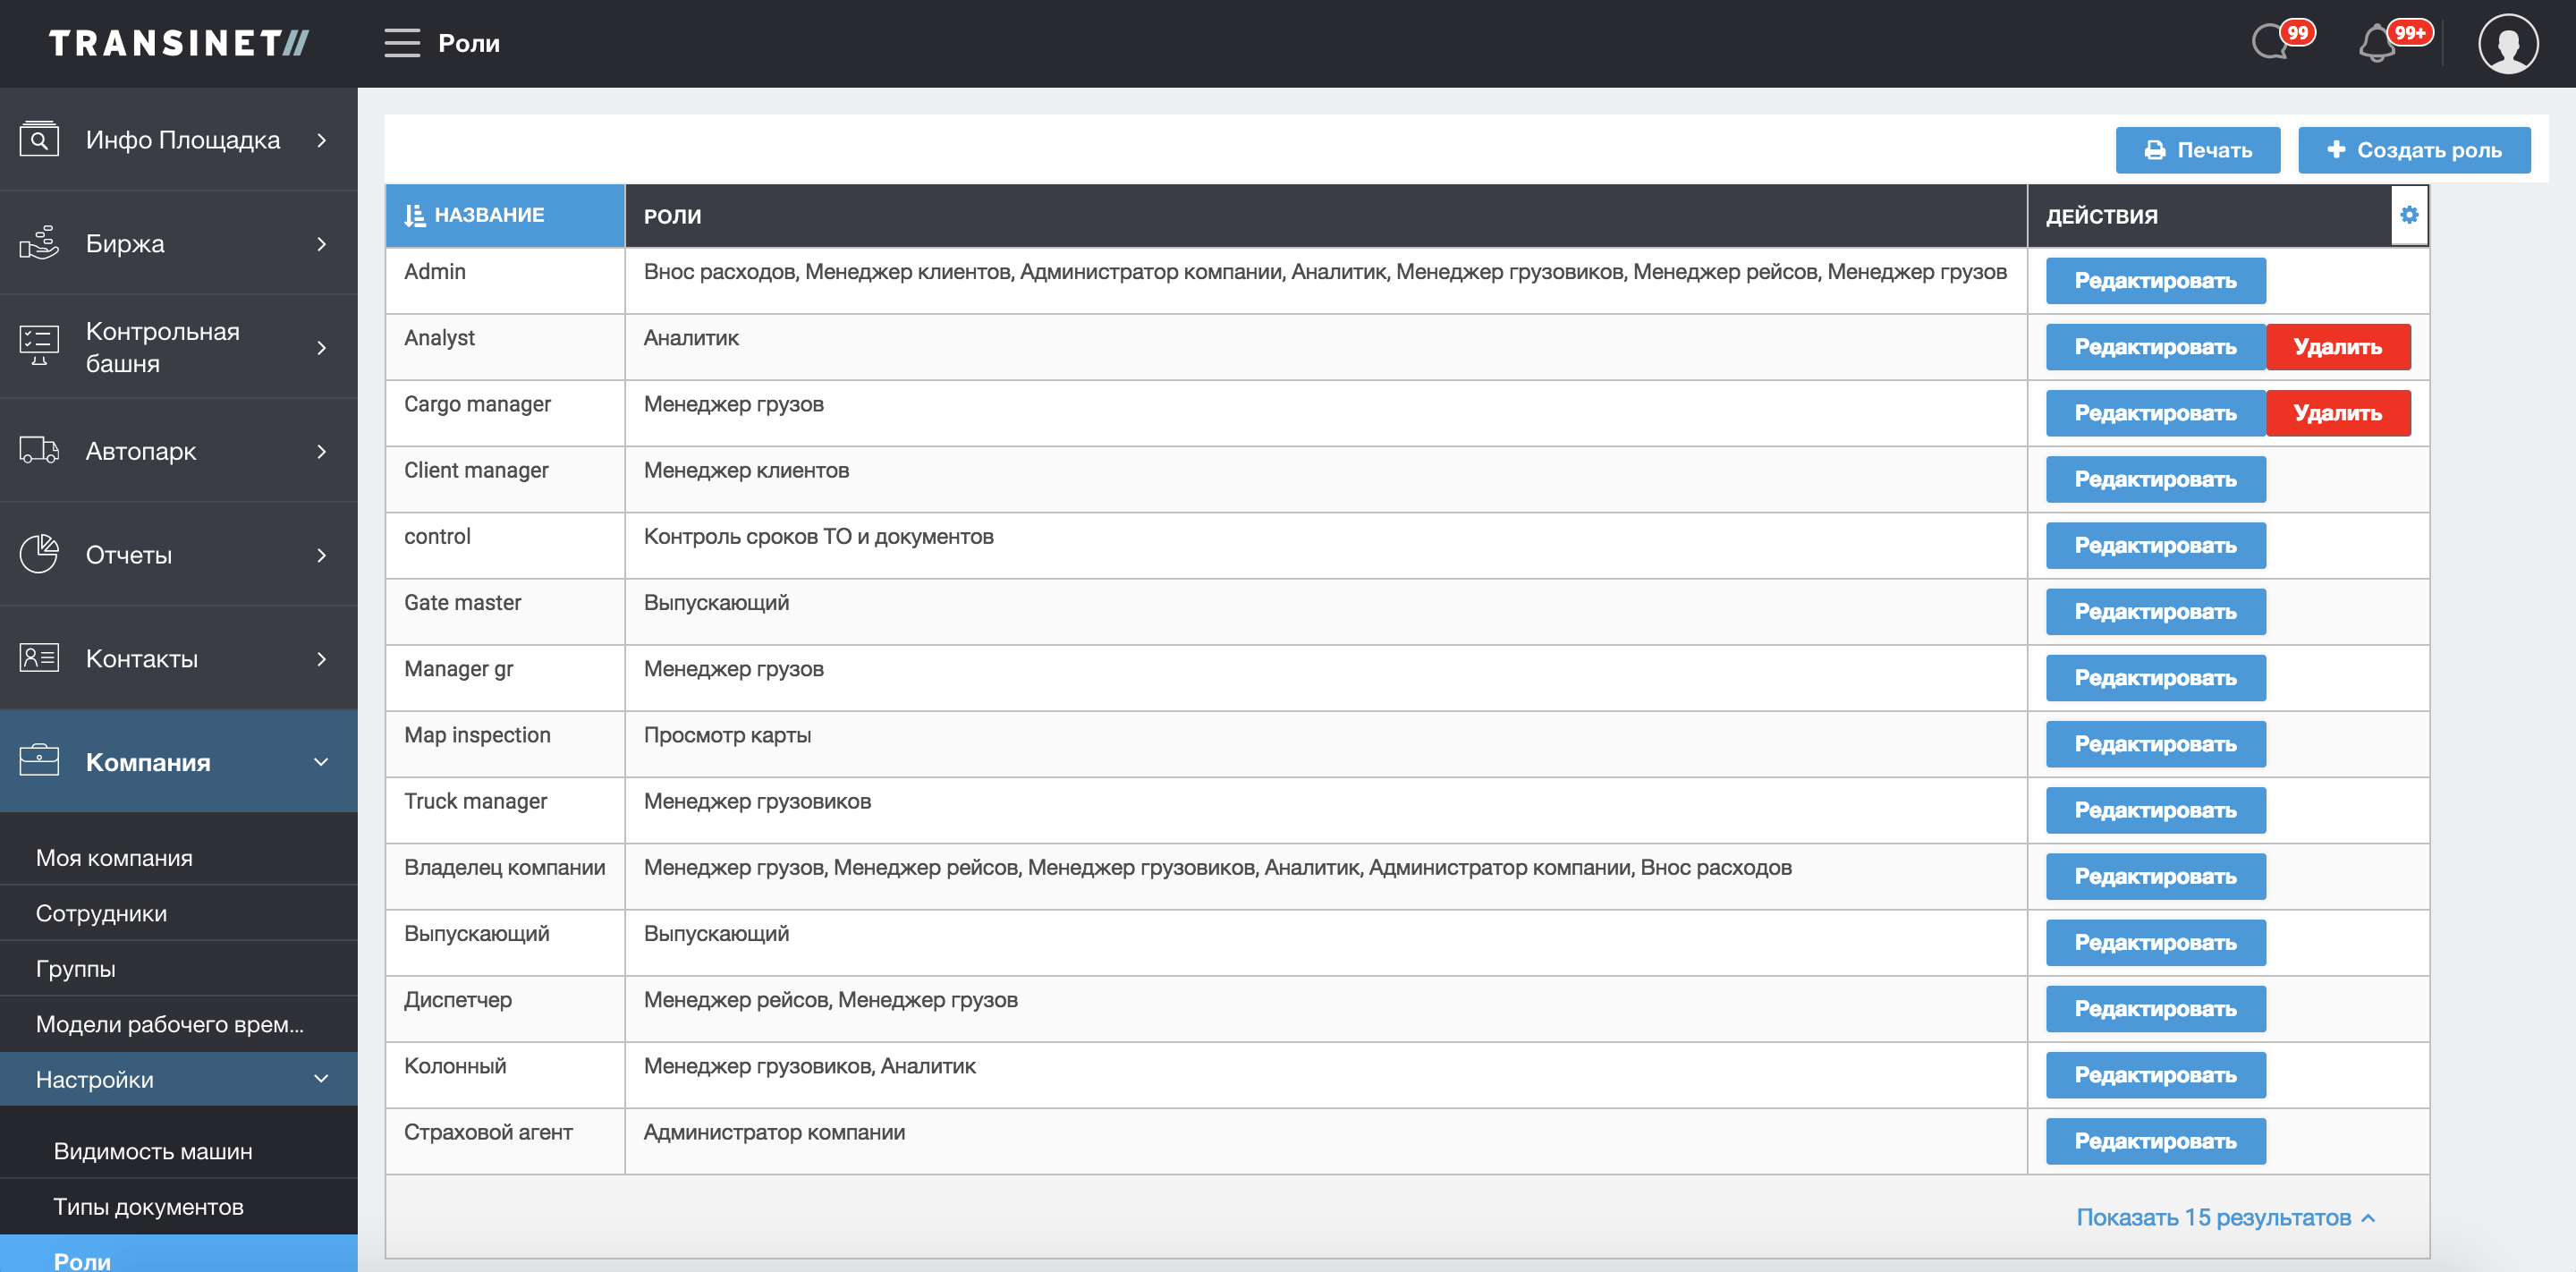This screenshot has width=2576, height=1272.
Task: Delete the Analyst role
Action: coord(2337,347)
